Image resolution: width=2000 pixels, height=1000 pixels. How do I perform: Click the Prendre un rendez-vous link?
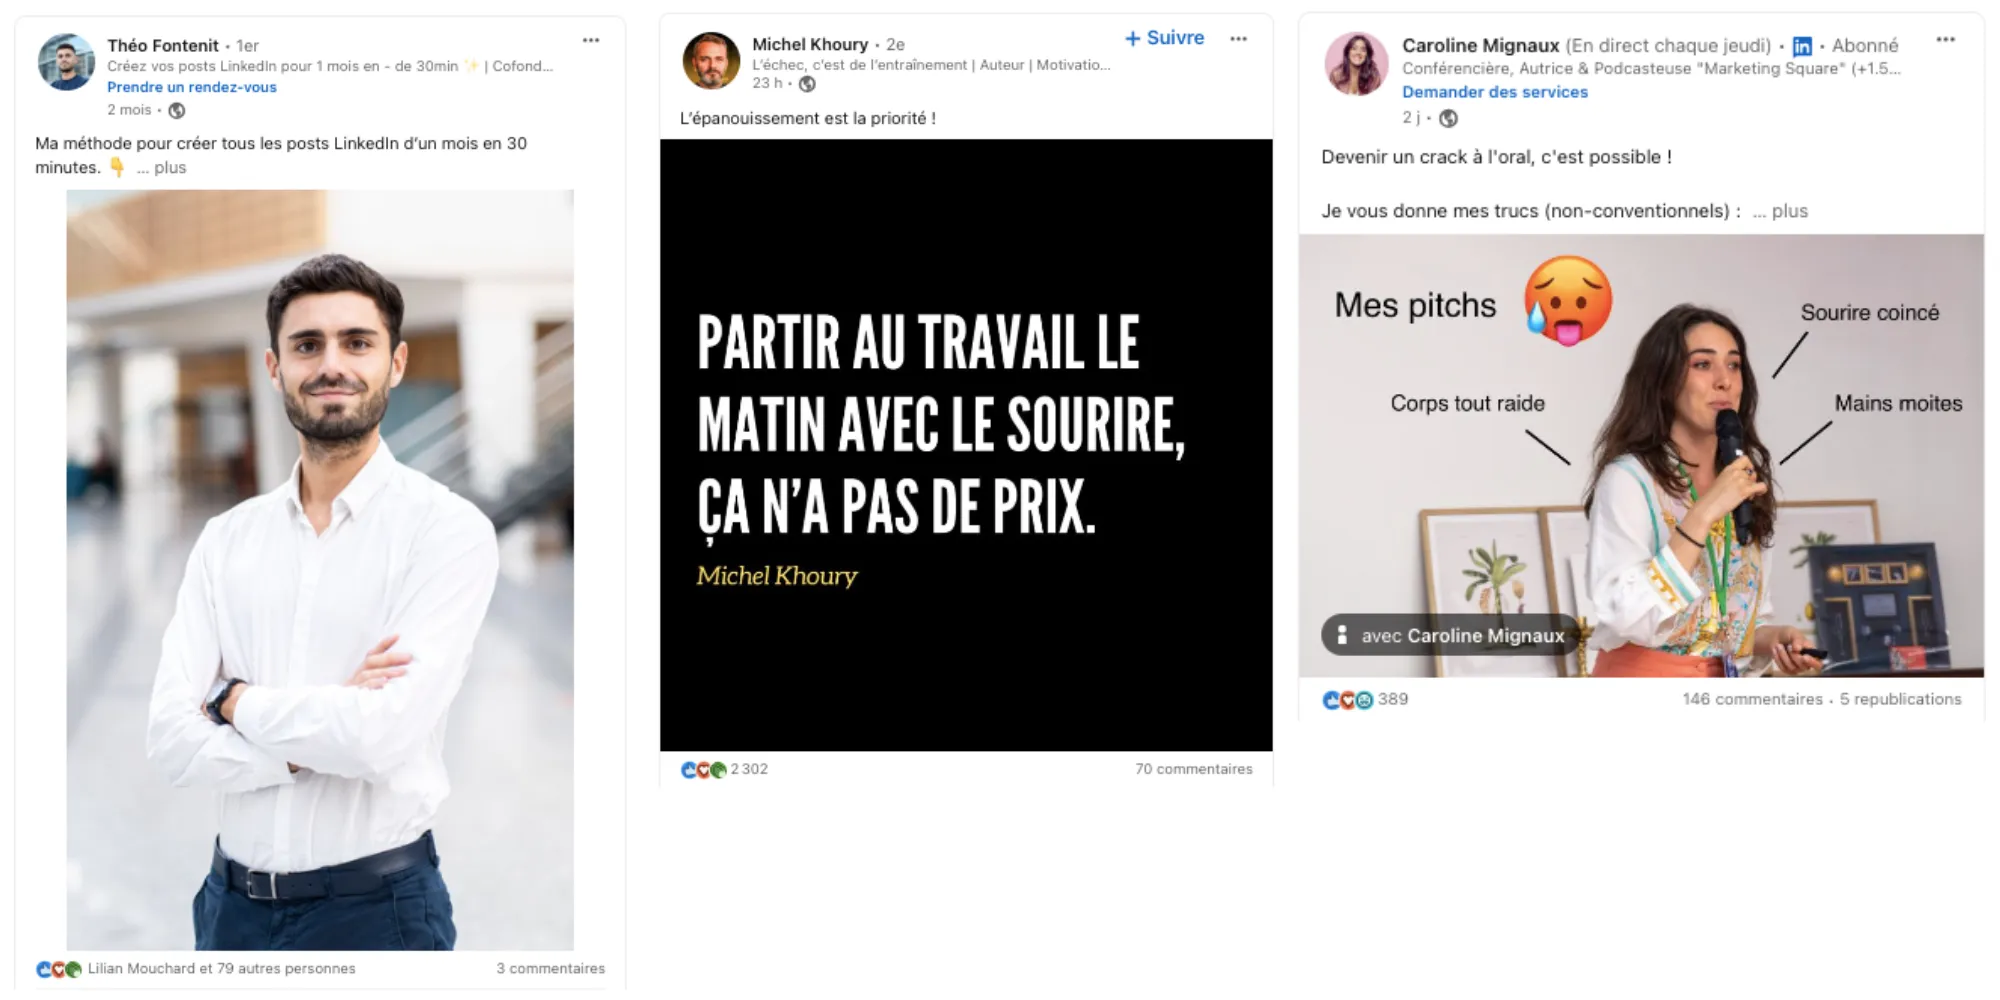click(x=192, y=87)
